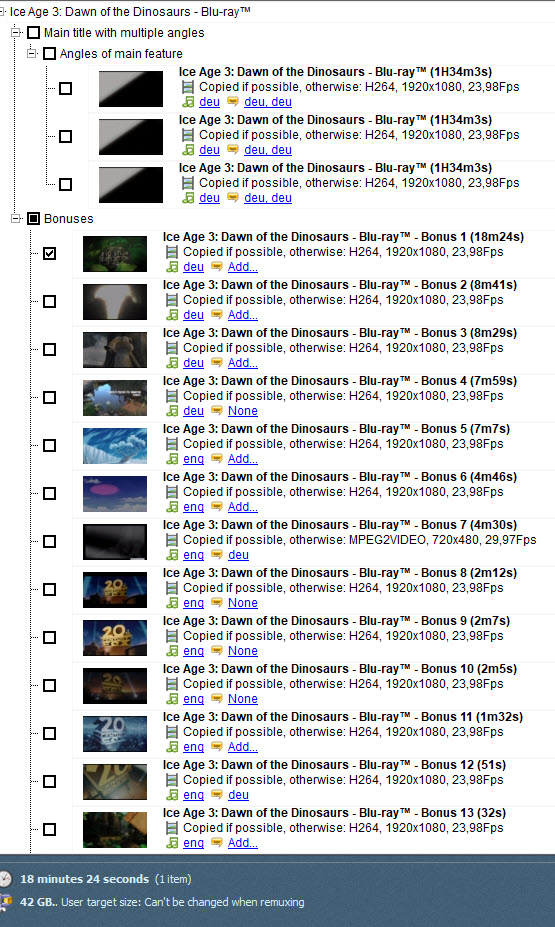Click the 'eng' audio link for Bonus 6
The height and width of the screenshot is (927, 555).
pyautogui.click(x=193, y=507)
